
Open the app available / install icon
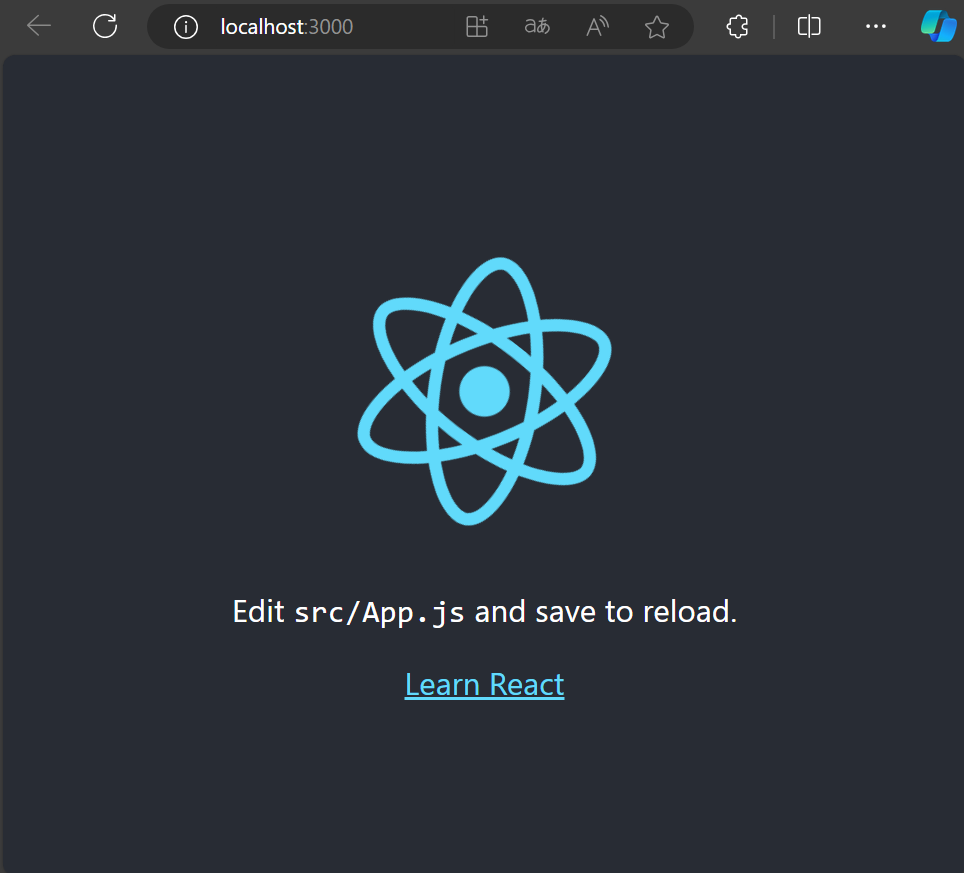pos(477,27)
